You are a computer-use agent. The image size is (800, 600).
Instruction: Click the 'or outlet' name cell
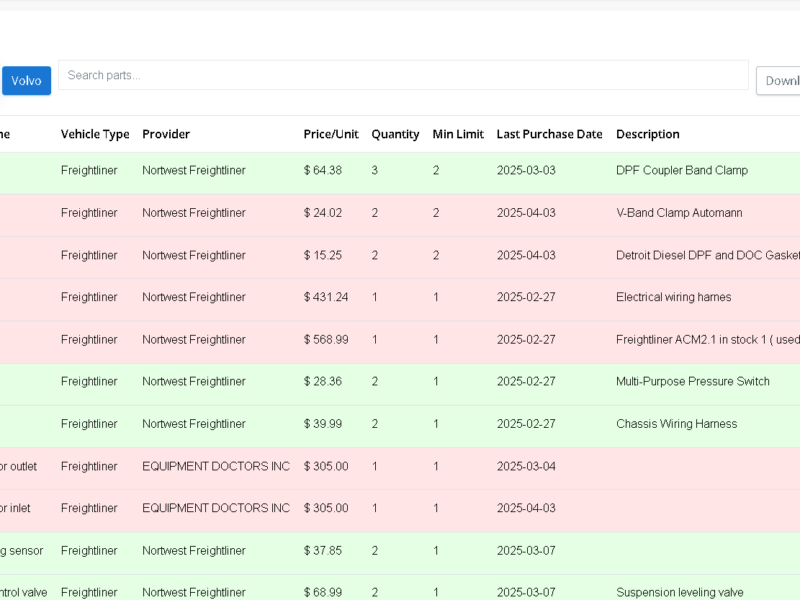point(18,466)
